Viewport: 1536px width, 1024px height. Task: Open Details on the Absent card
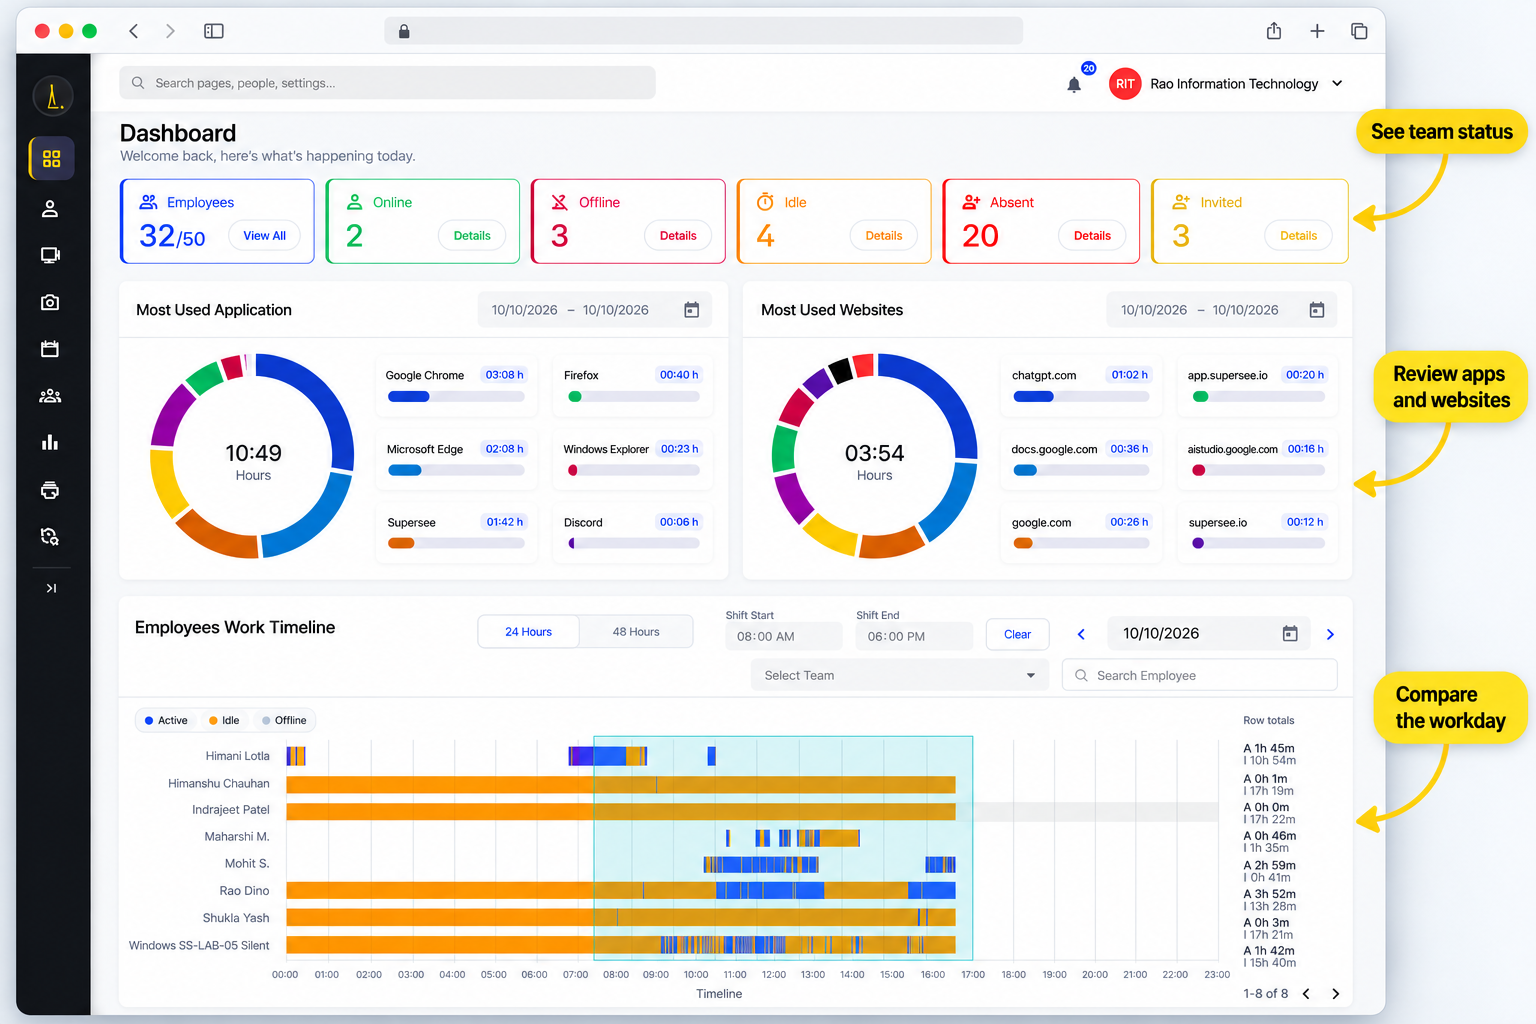pos(1092,236)
